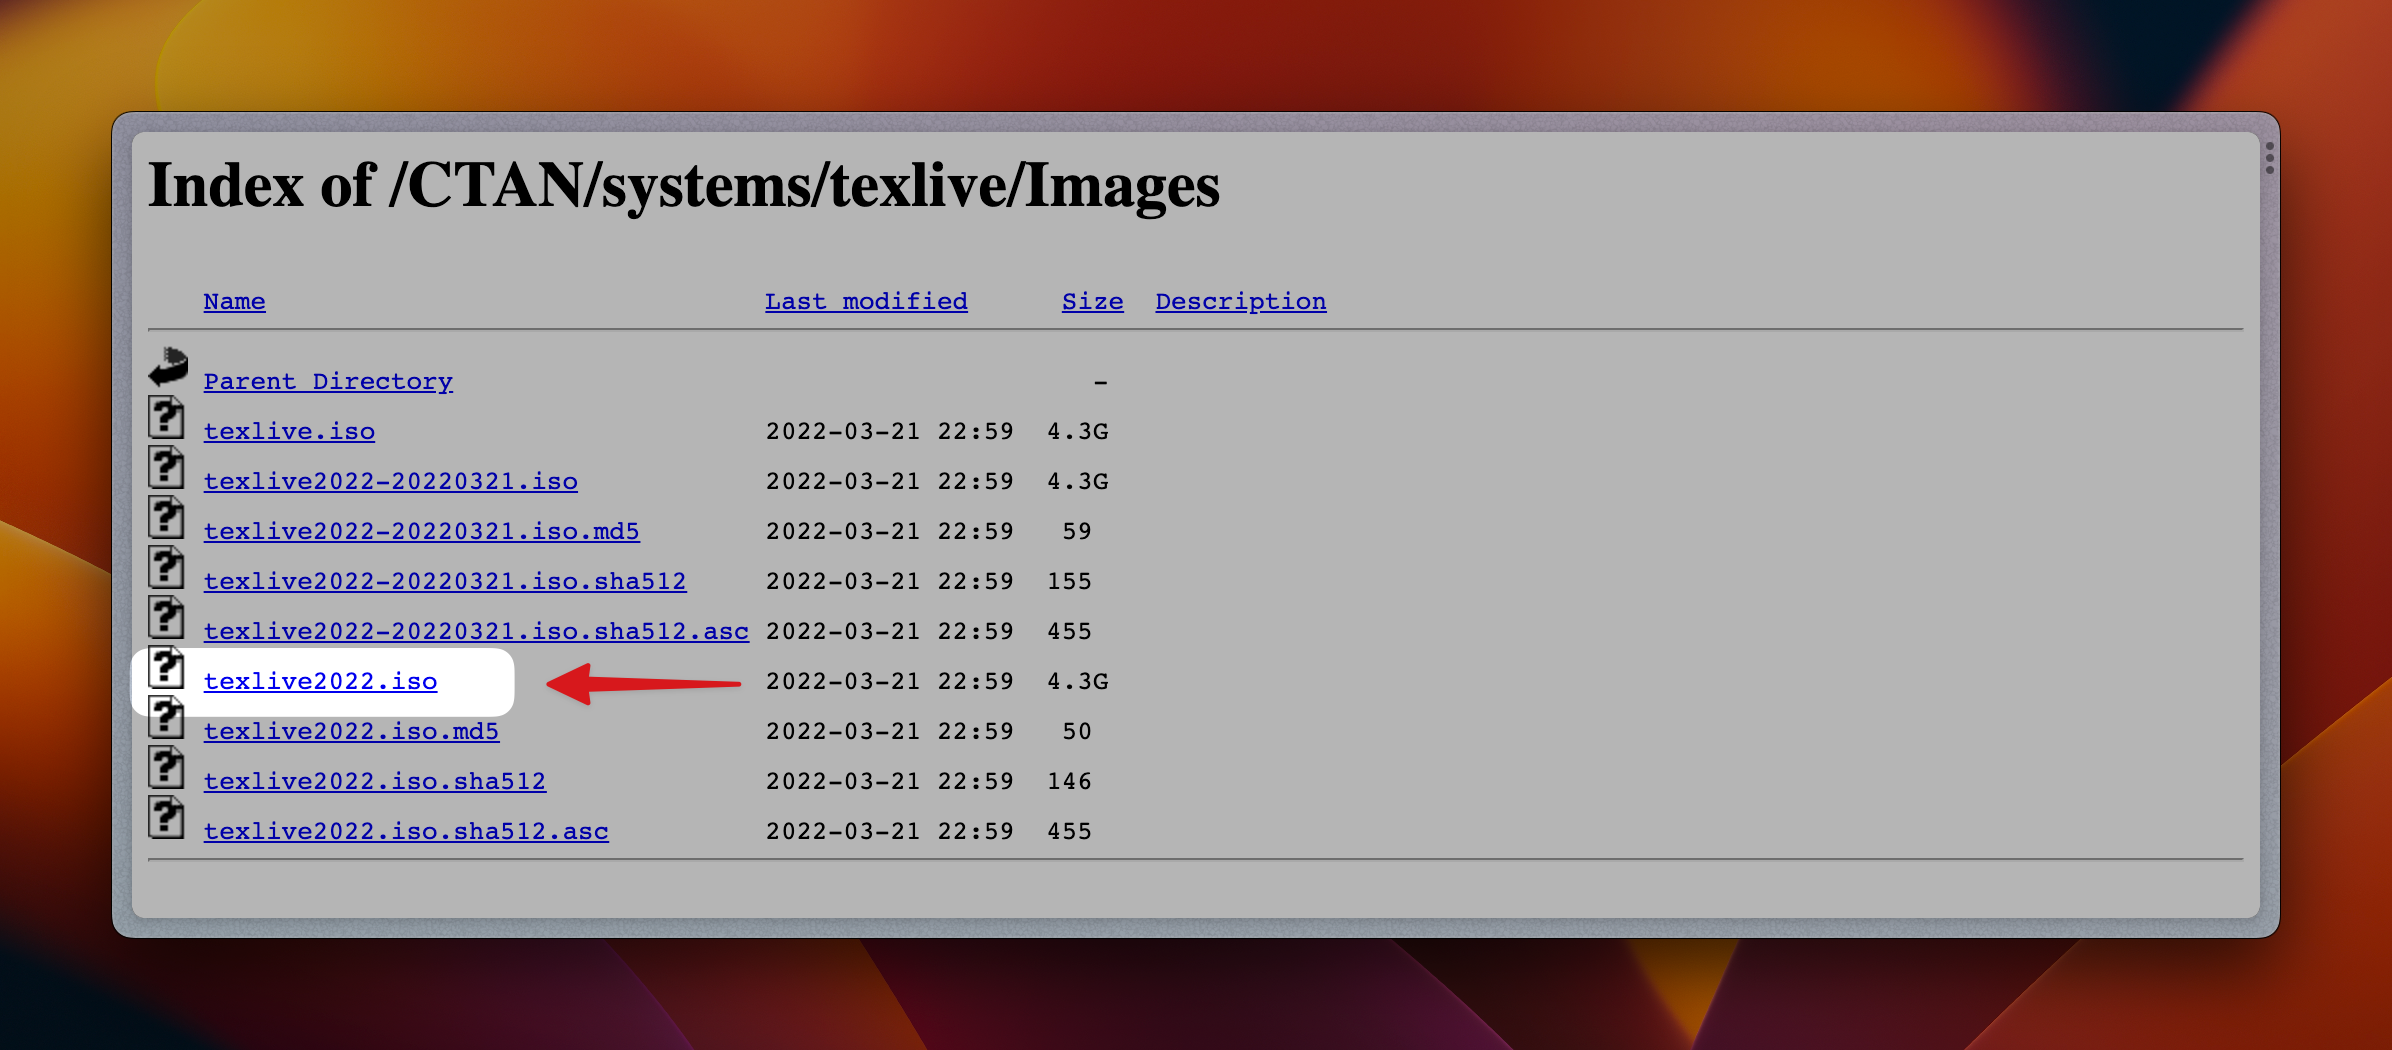Click the file icon beside texlive2022.iso.sha512

click(x=167, y=767)
